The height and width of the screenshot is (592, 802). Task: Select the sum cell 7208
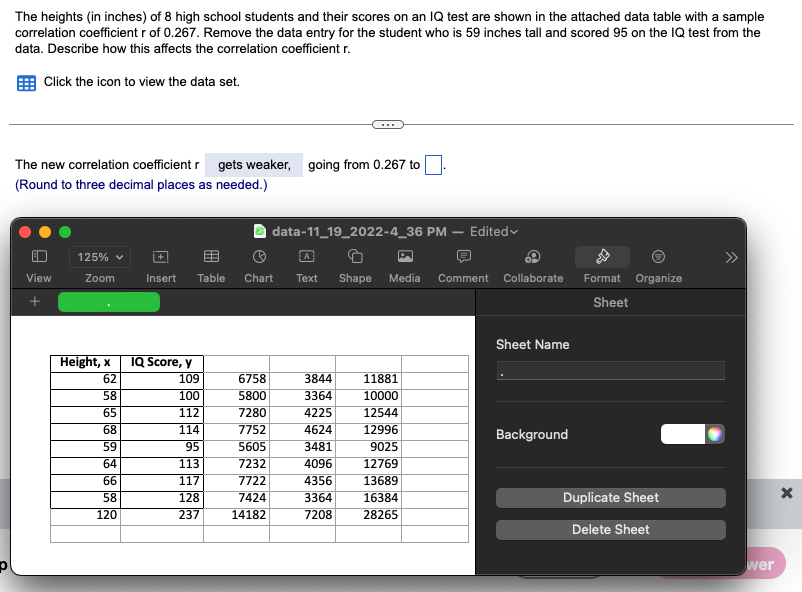click(302, 516)
